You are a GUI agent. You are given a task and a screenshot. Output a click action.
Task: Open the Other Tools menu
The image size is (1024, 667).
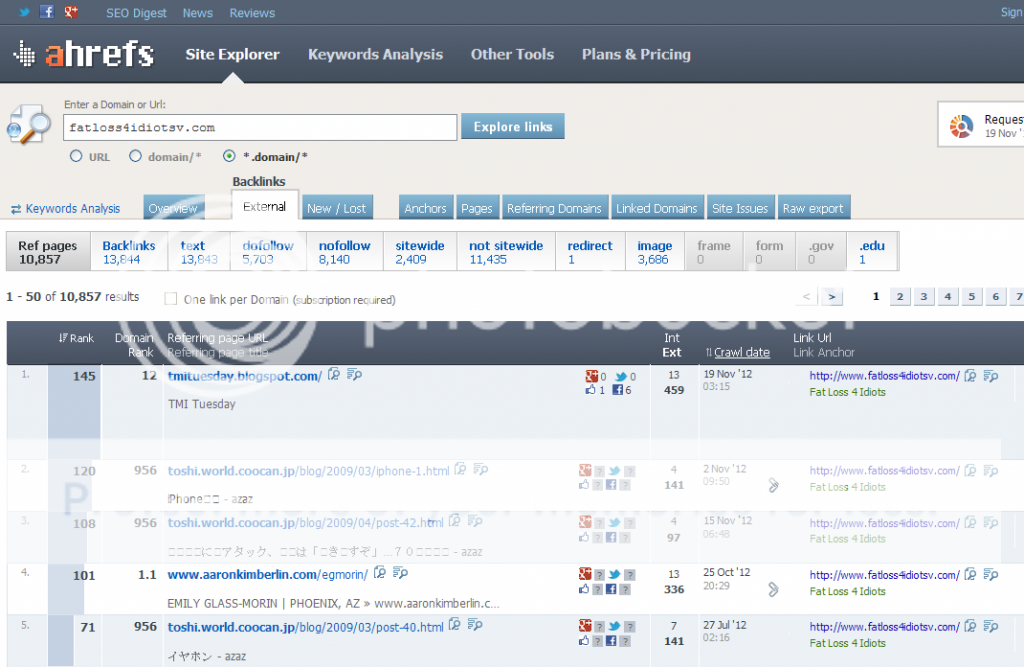(x=513, y=54)
